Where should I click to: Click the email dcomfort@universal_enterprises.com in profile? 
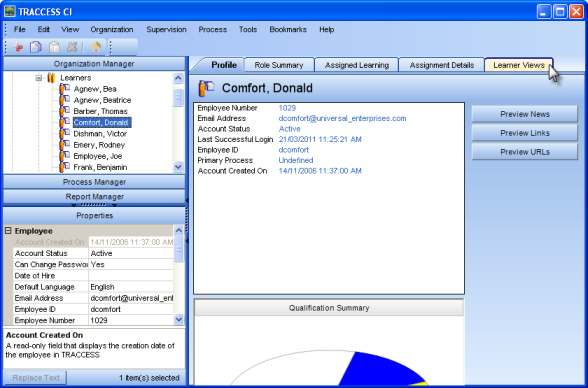point(342,118)
